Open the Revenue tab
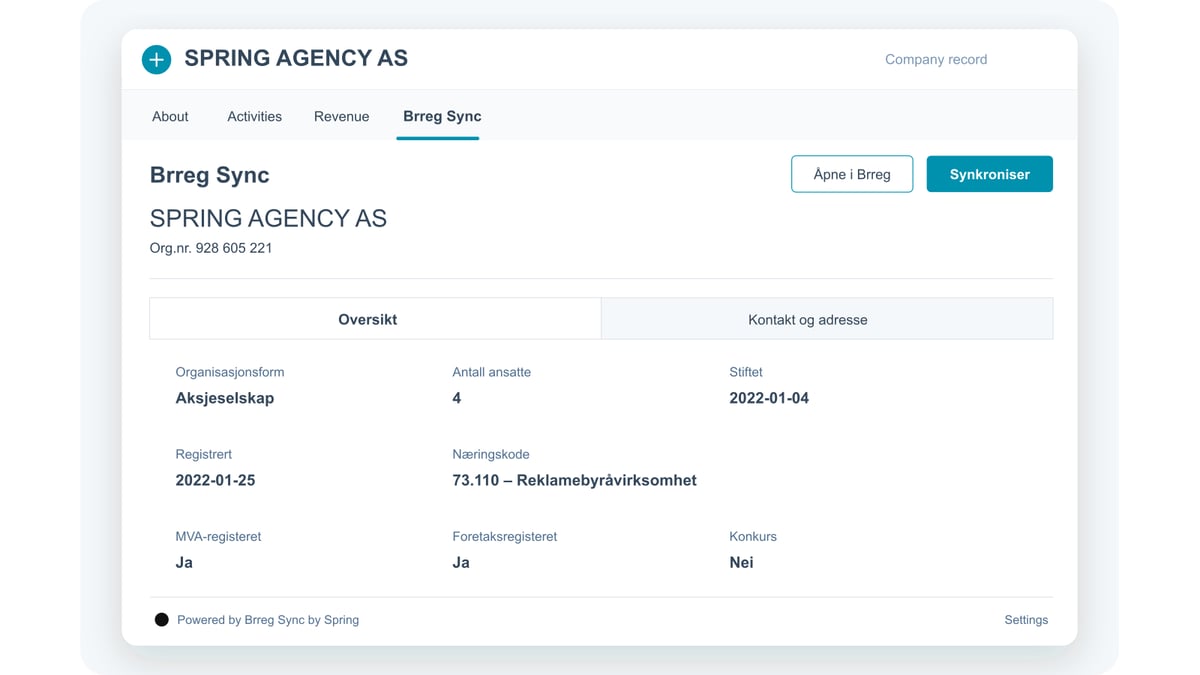Viewport: 1200px width, 675px height. click(341, 116)
